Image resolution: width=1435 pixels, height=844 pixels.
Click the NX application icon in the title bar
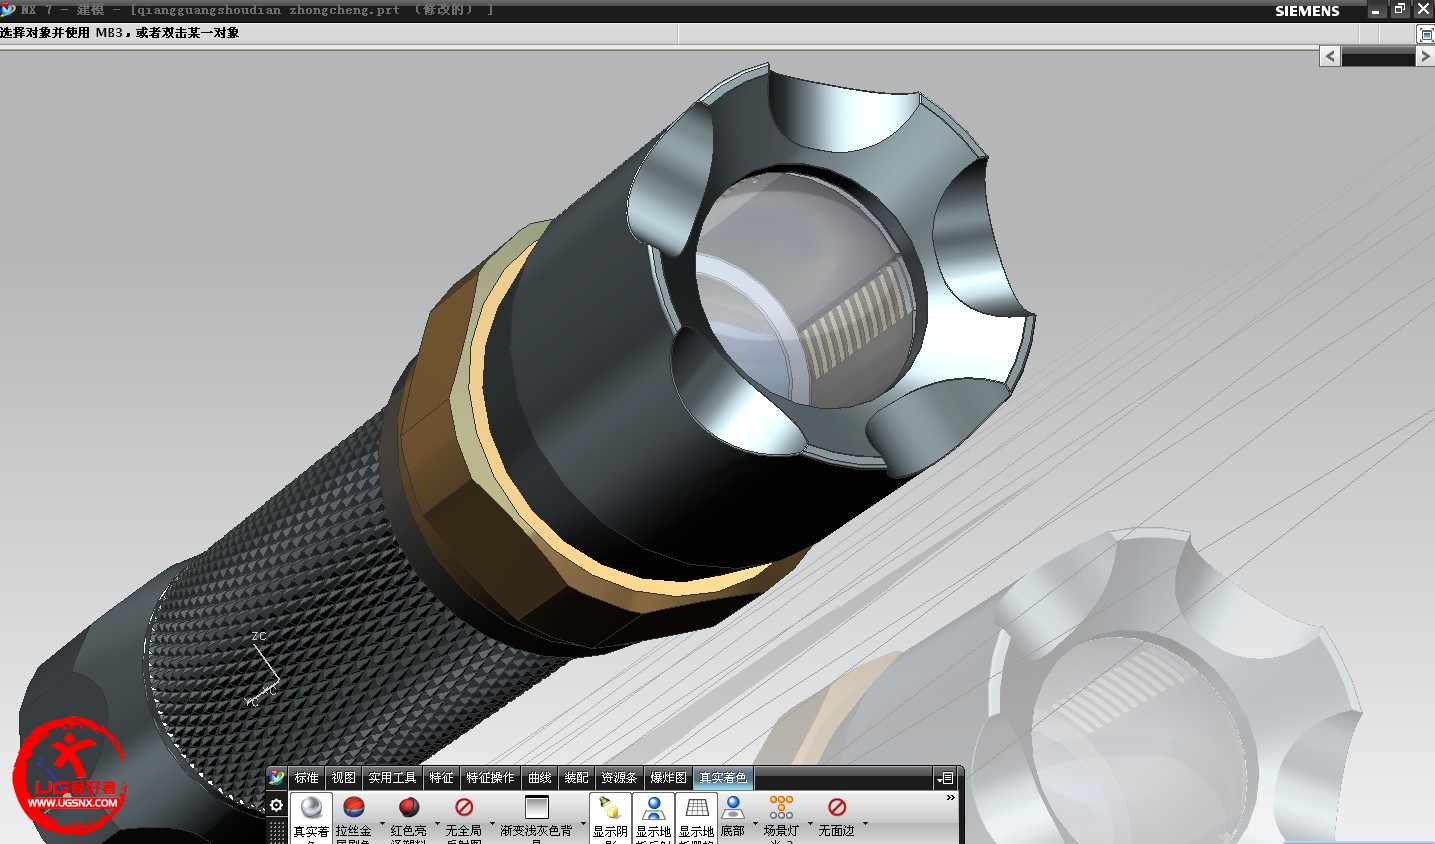pyautogui.click(x=8, y=9)
